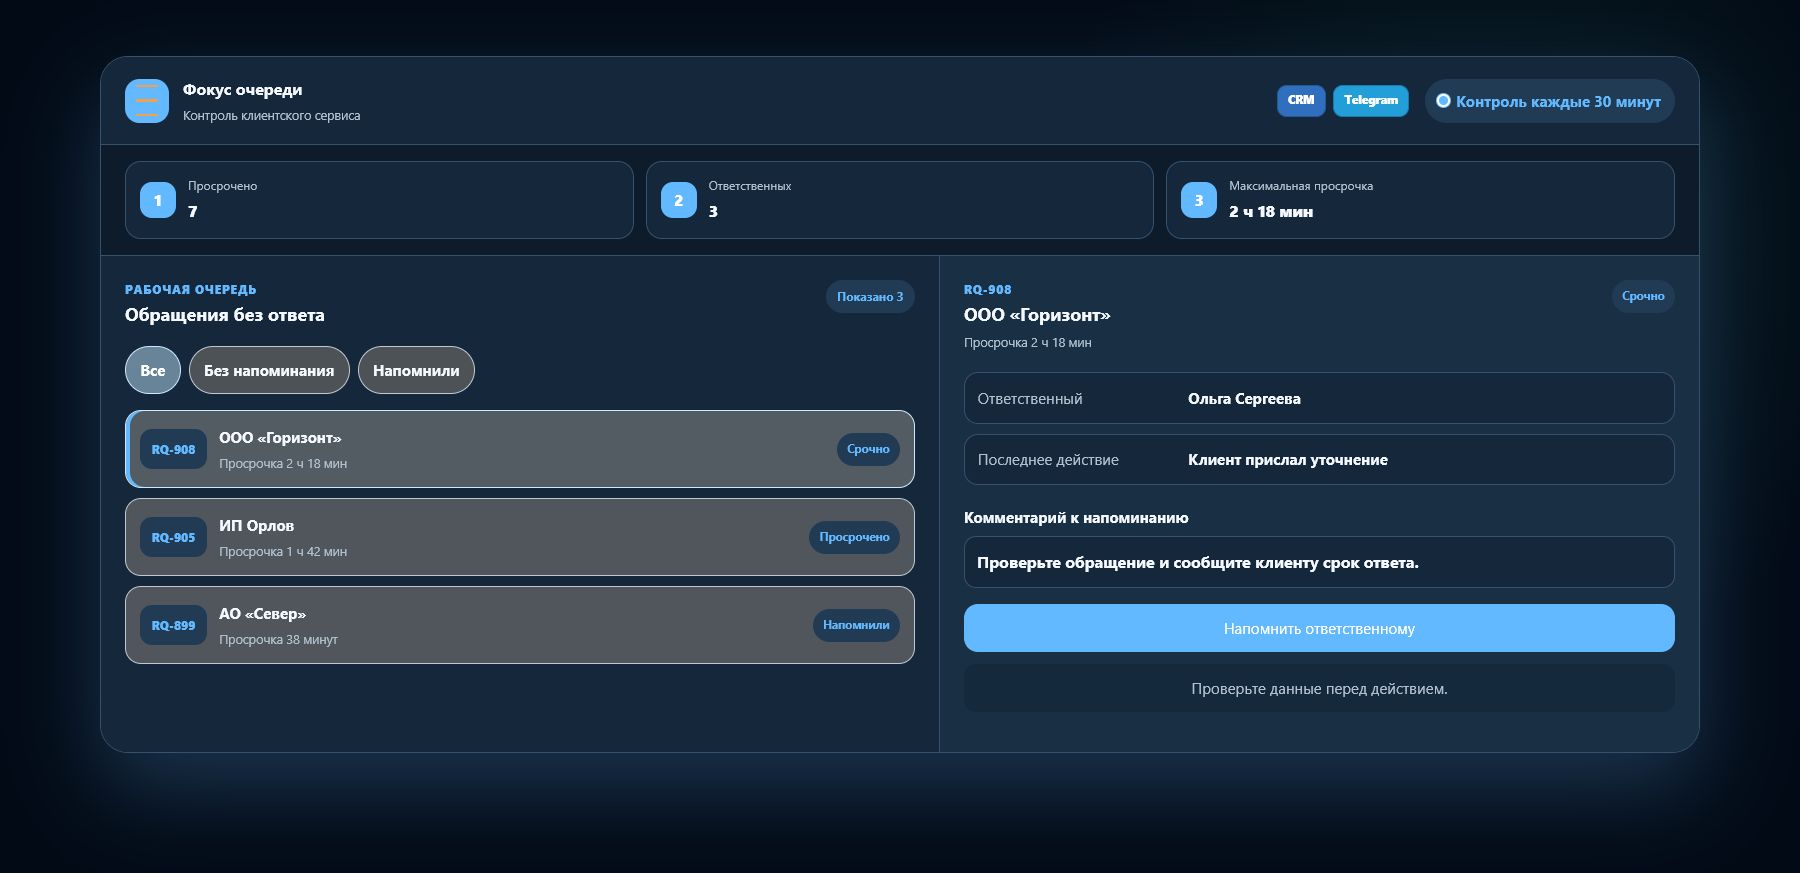The width and height of the screenshot is (1800, 873).
Task: Open the CRM integration badge
Action: (1301, 100)
